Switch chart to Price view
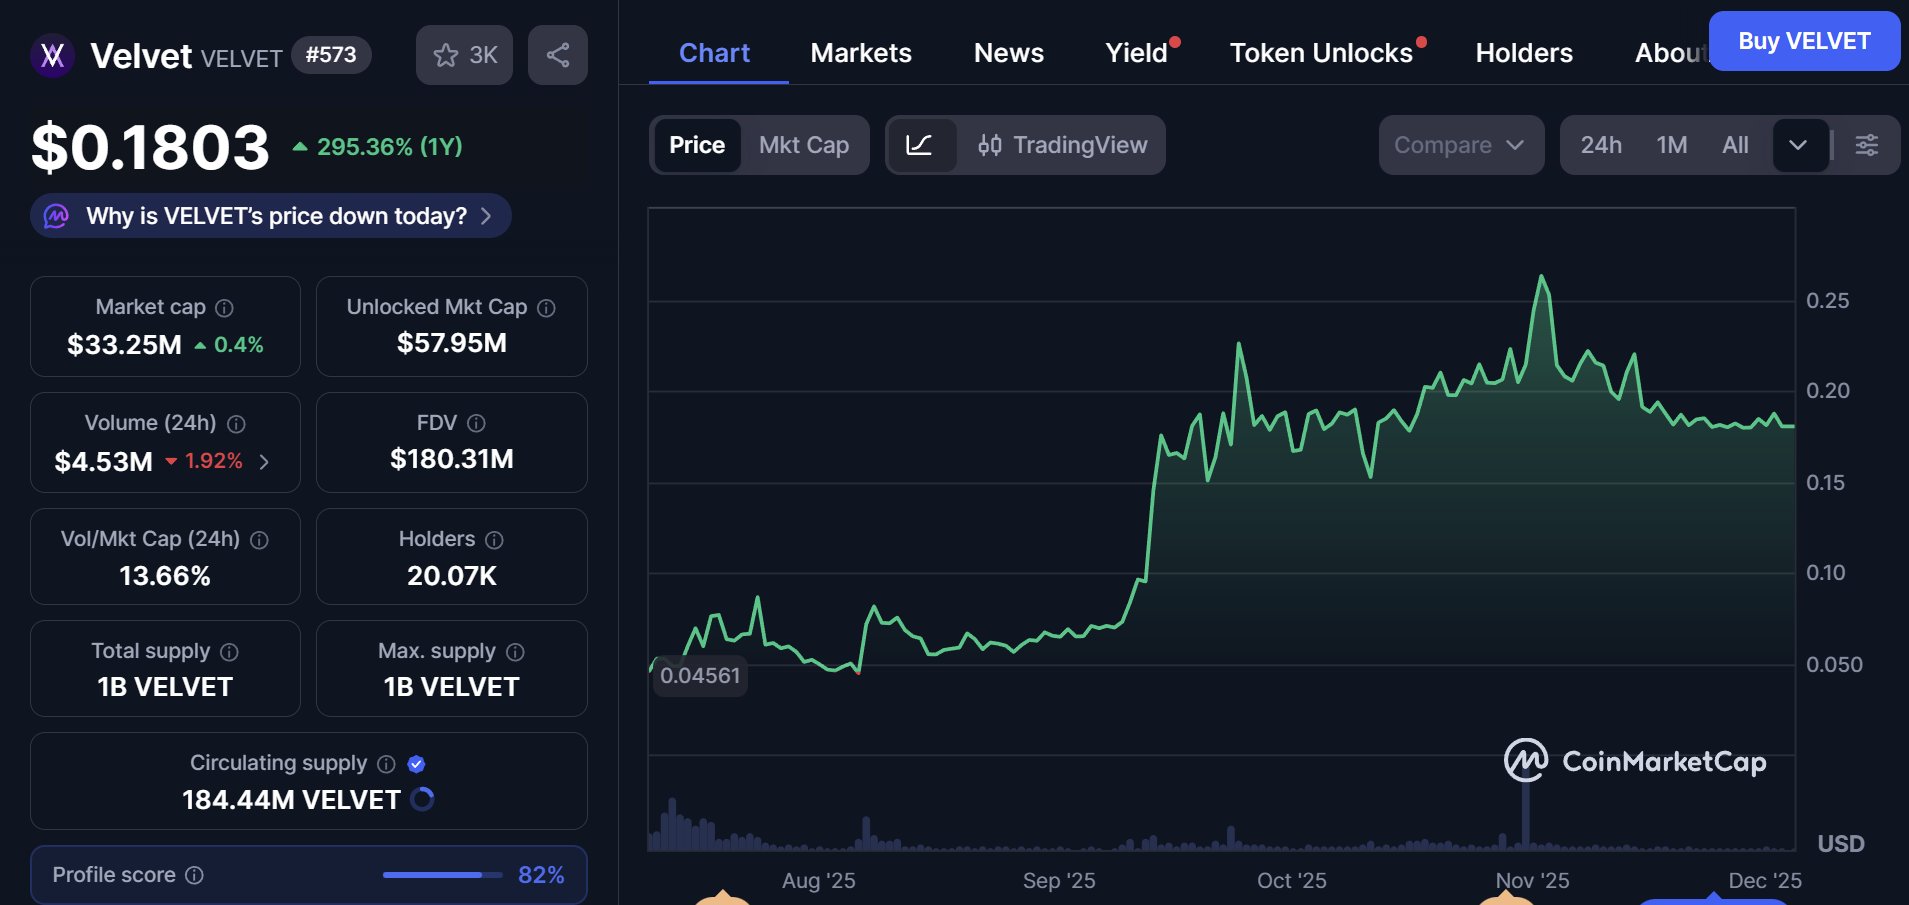 (697, 145)
